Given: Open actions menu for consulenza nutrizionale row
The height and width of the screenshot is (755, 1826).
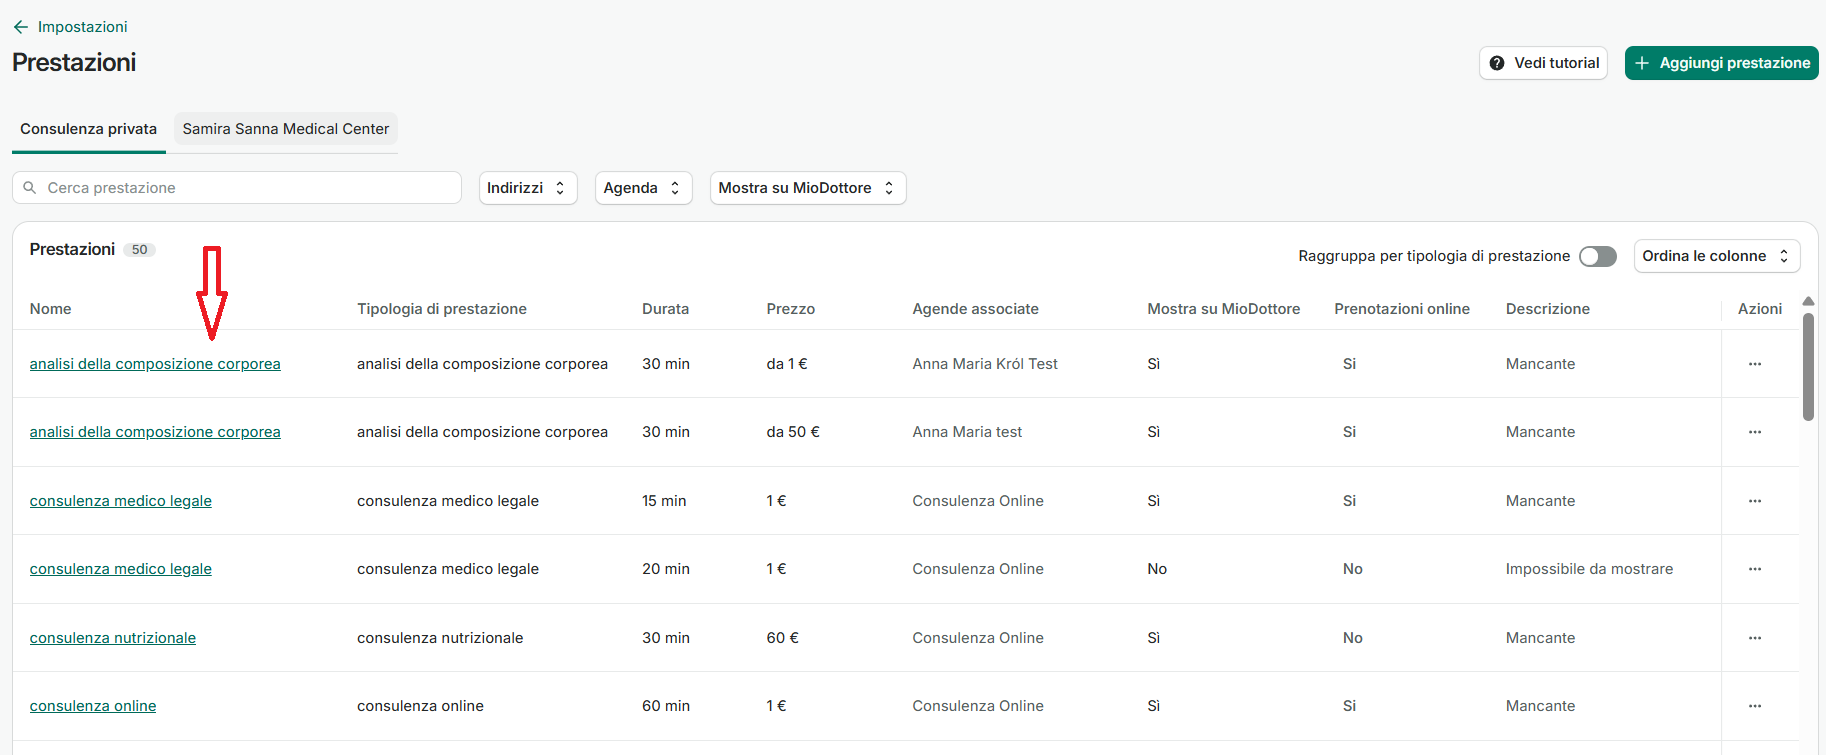Looking at the screenshot, I should click(x=1755, y=638).
